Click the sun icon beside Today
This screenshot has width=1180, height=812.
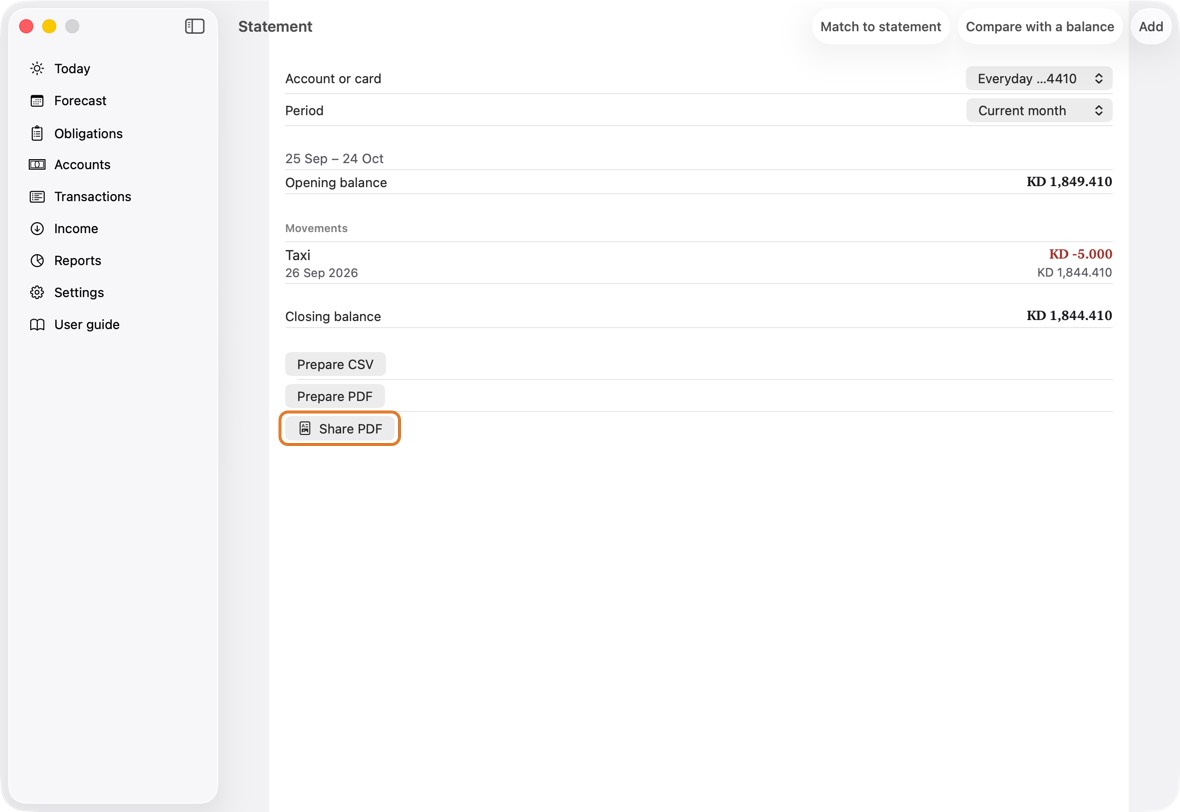37,68
